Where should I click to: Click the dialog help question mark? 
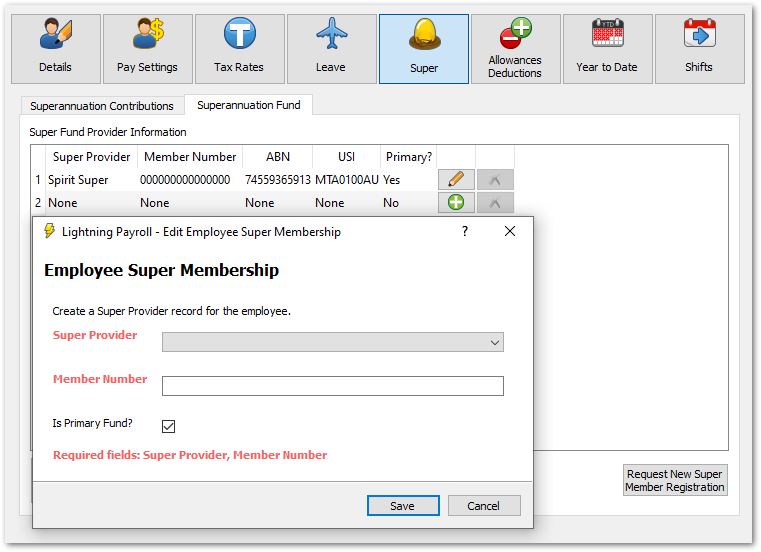[465, 231]
